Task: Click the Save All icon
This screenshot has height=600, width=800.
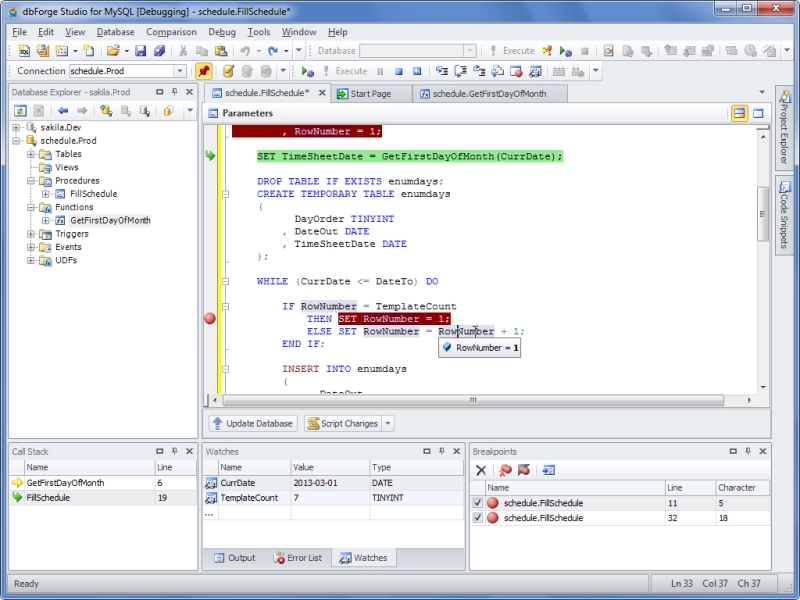Action: (159, 51)
